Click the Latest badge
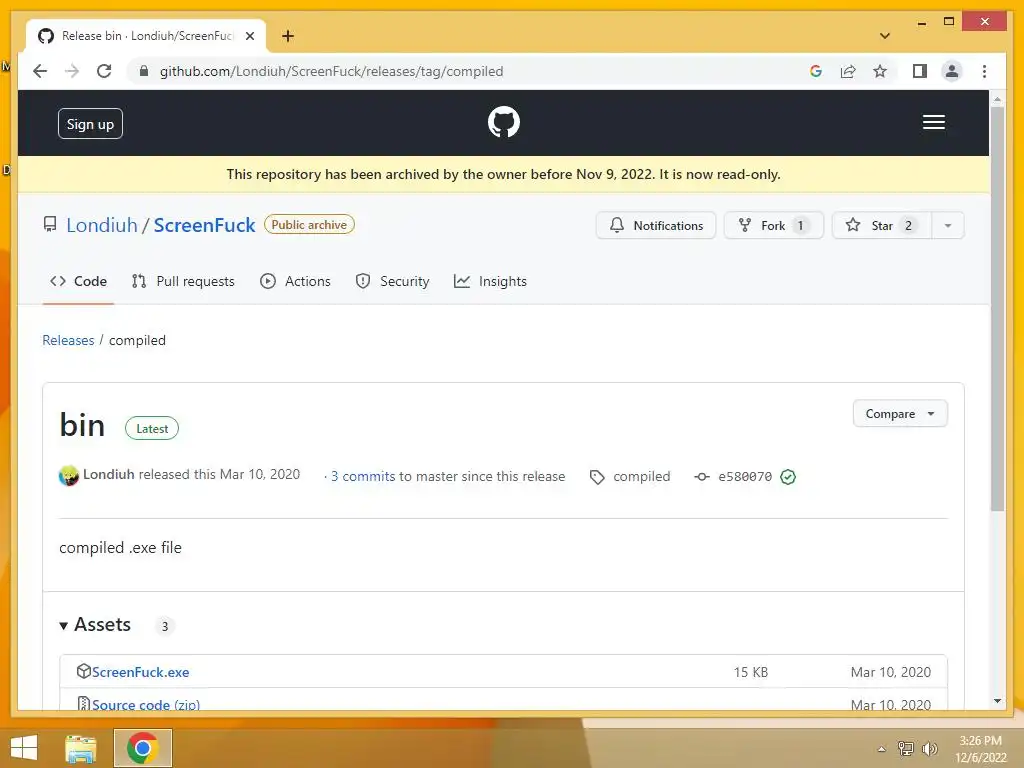 (x=152, y=428)
